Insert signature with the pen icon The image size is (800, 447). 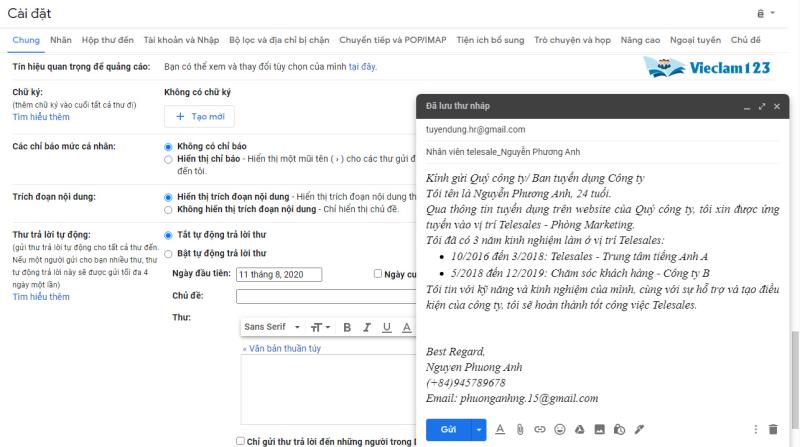[639, 430]
